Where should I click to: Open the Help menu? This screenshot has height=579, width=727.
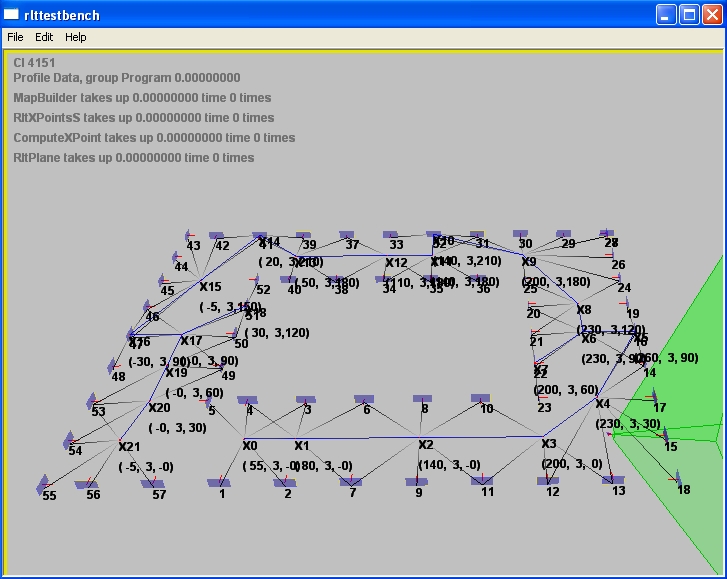click(x=76, y=37)
